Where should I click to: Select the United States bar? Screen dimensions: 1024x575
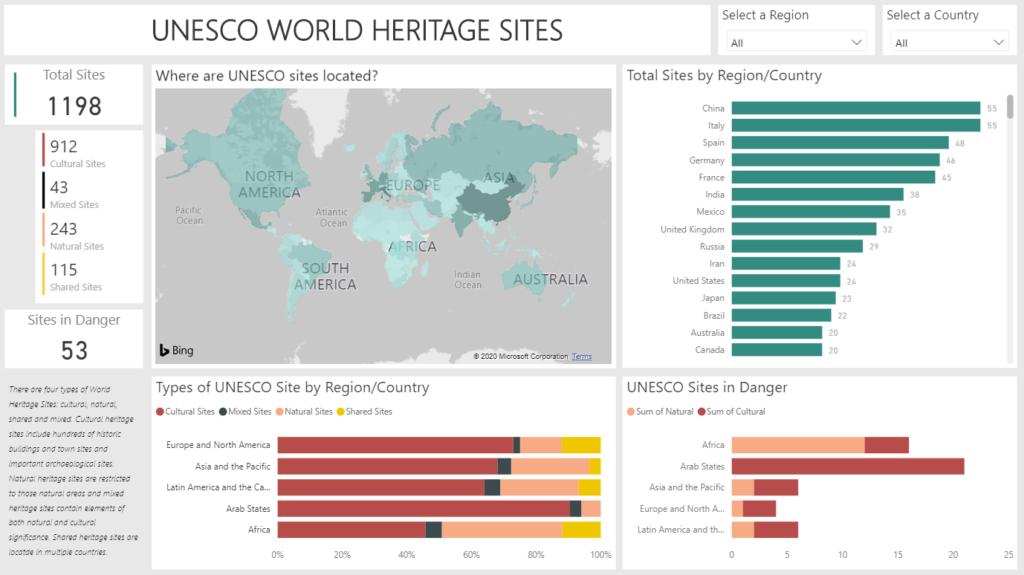pos(786,281)
